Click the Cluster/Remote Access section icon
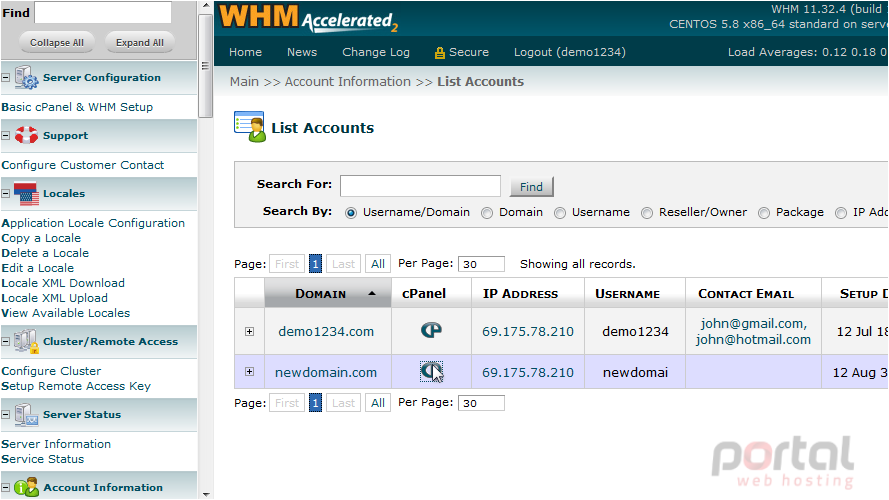Image resolution: width=889 pixels, height=500 pixels. [x=26, y=341]
